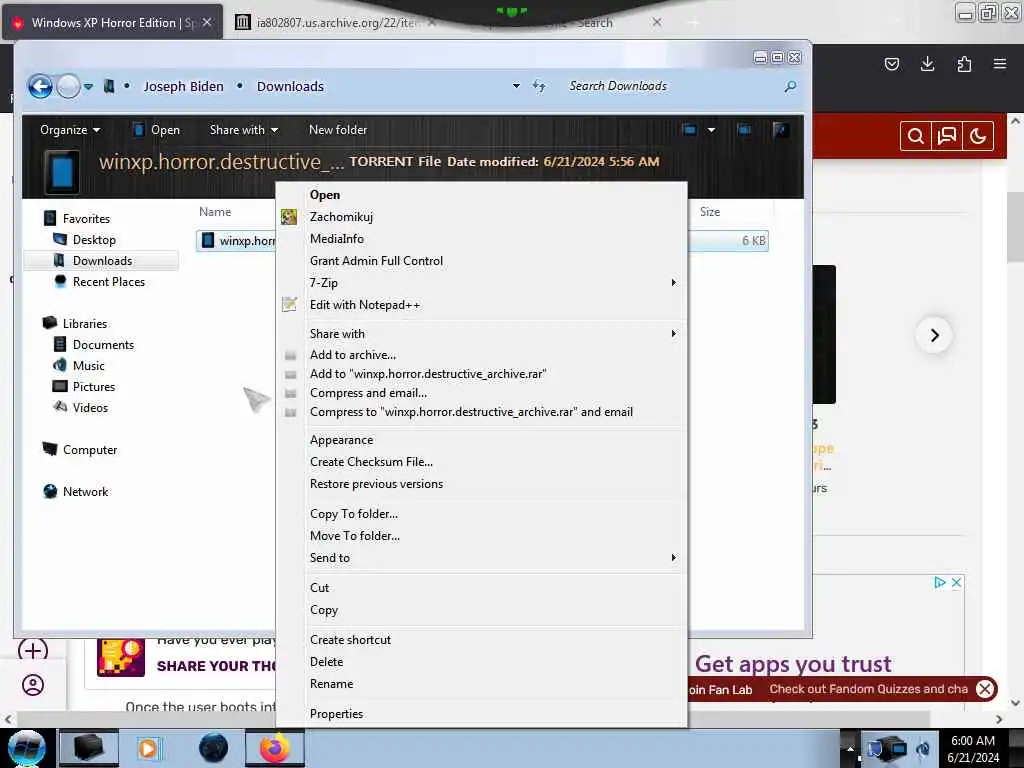This screenshot has width=1024, height=768.
Task: Click the Explorer help icon
Action: 780,129
